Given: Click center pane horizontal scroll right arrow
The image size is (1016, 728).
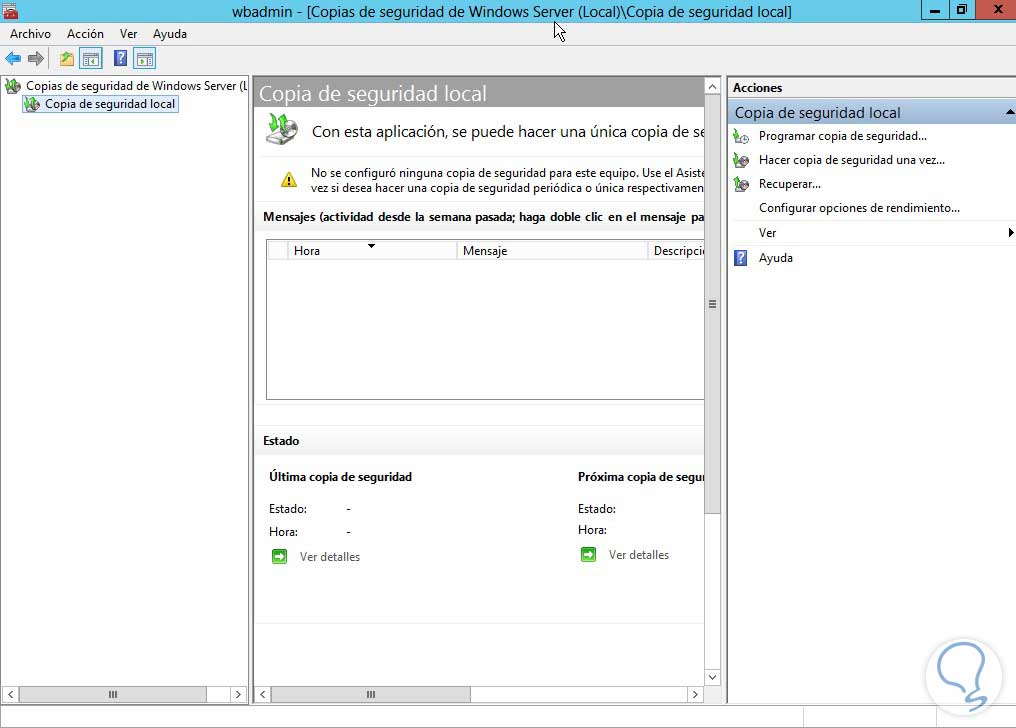Looking at the screenshot, I should (x=695, y=694).
